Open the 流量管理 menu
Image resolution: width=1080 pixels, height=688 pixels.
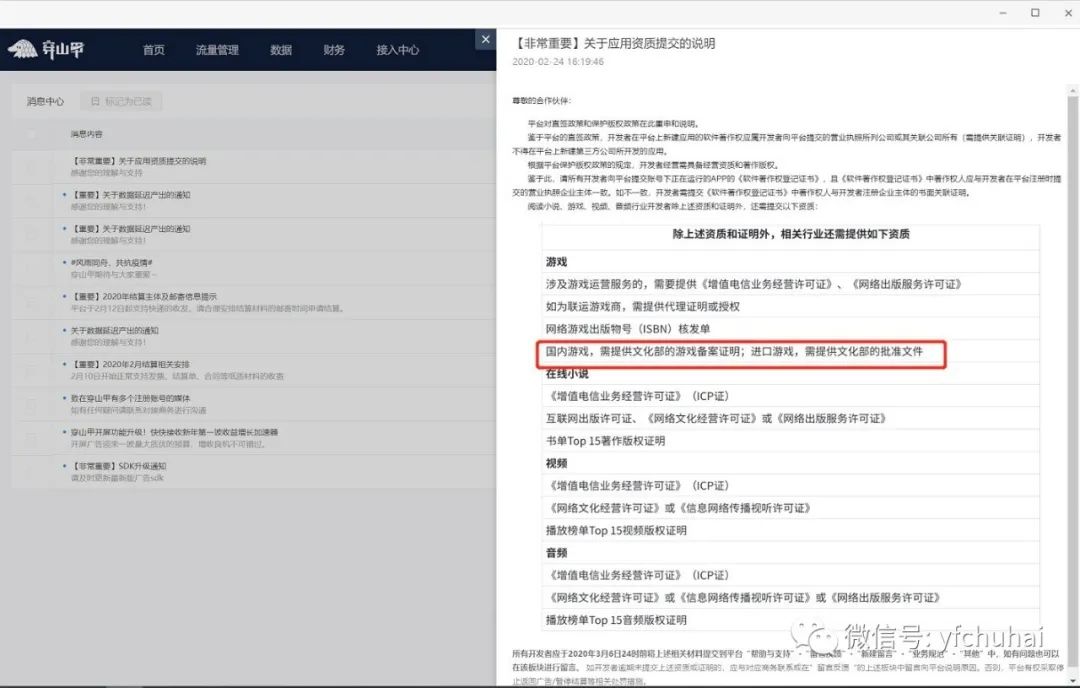coord(216,48)
